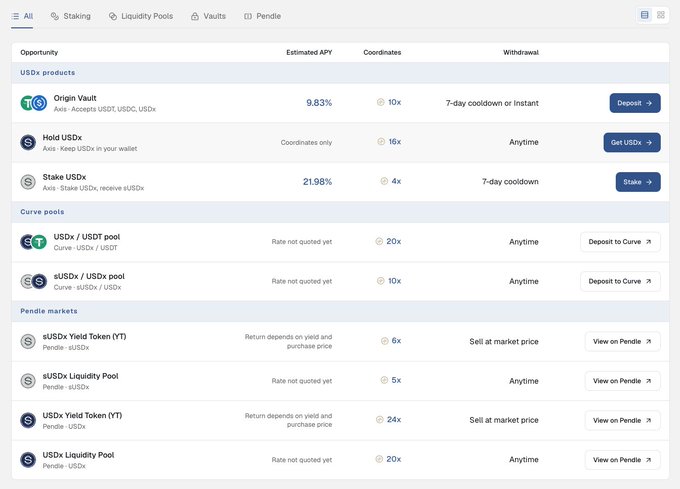Click the Stake button
The image size is (680, 489).
[x=638, y=182]
